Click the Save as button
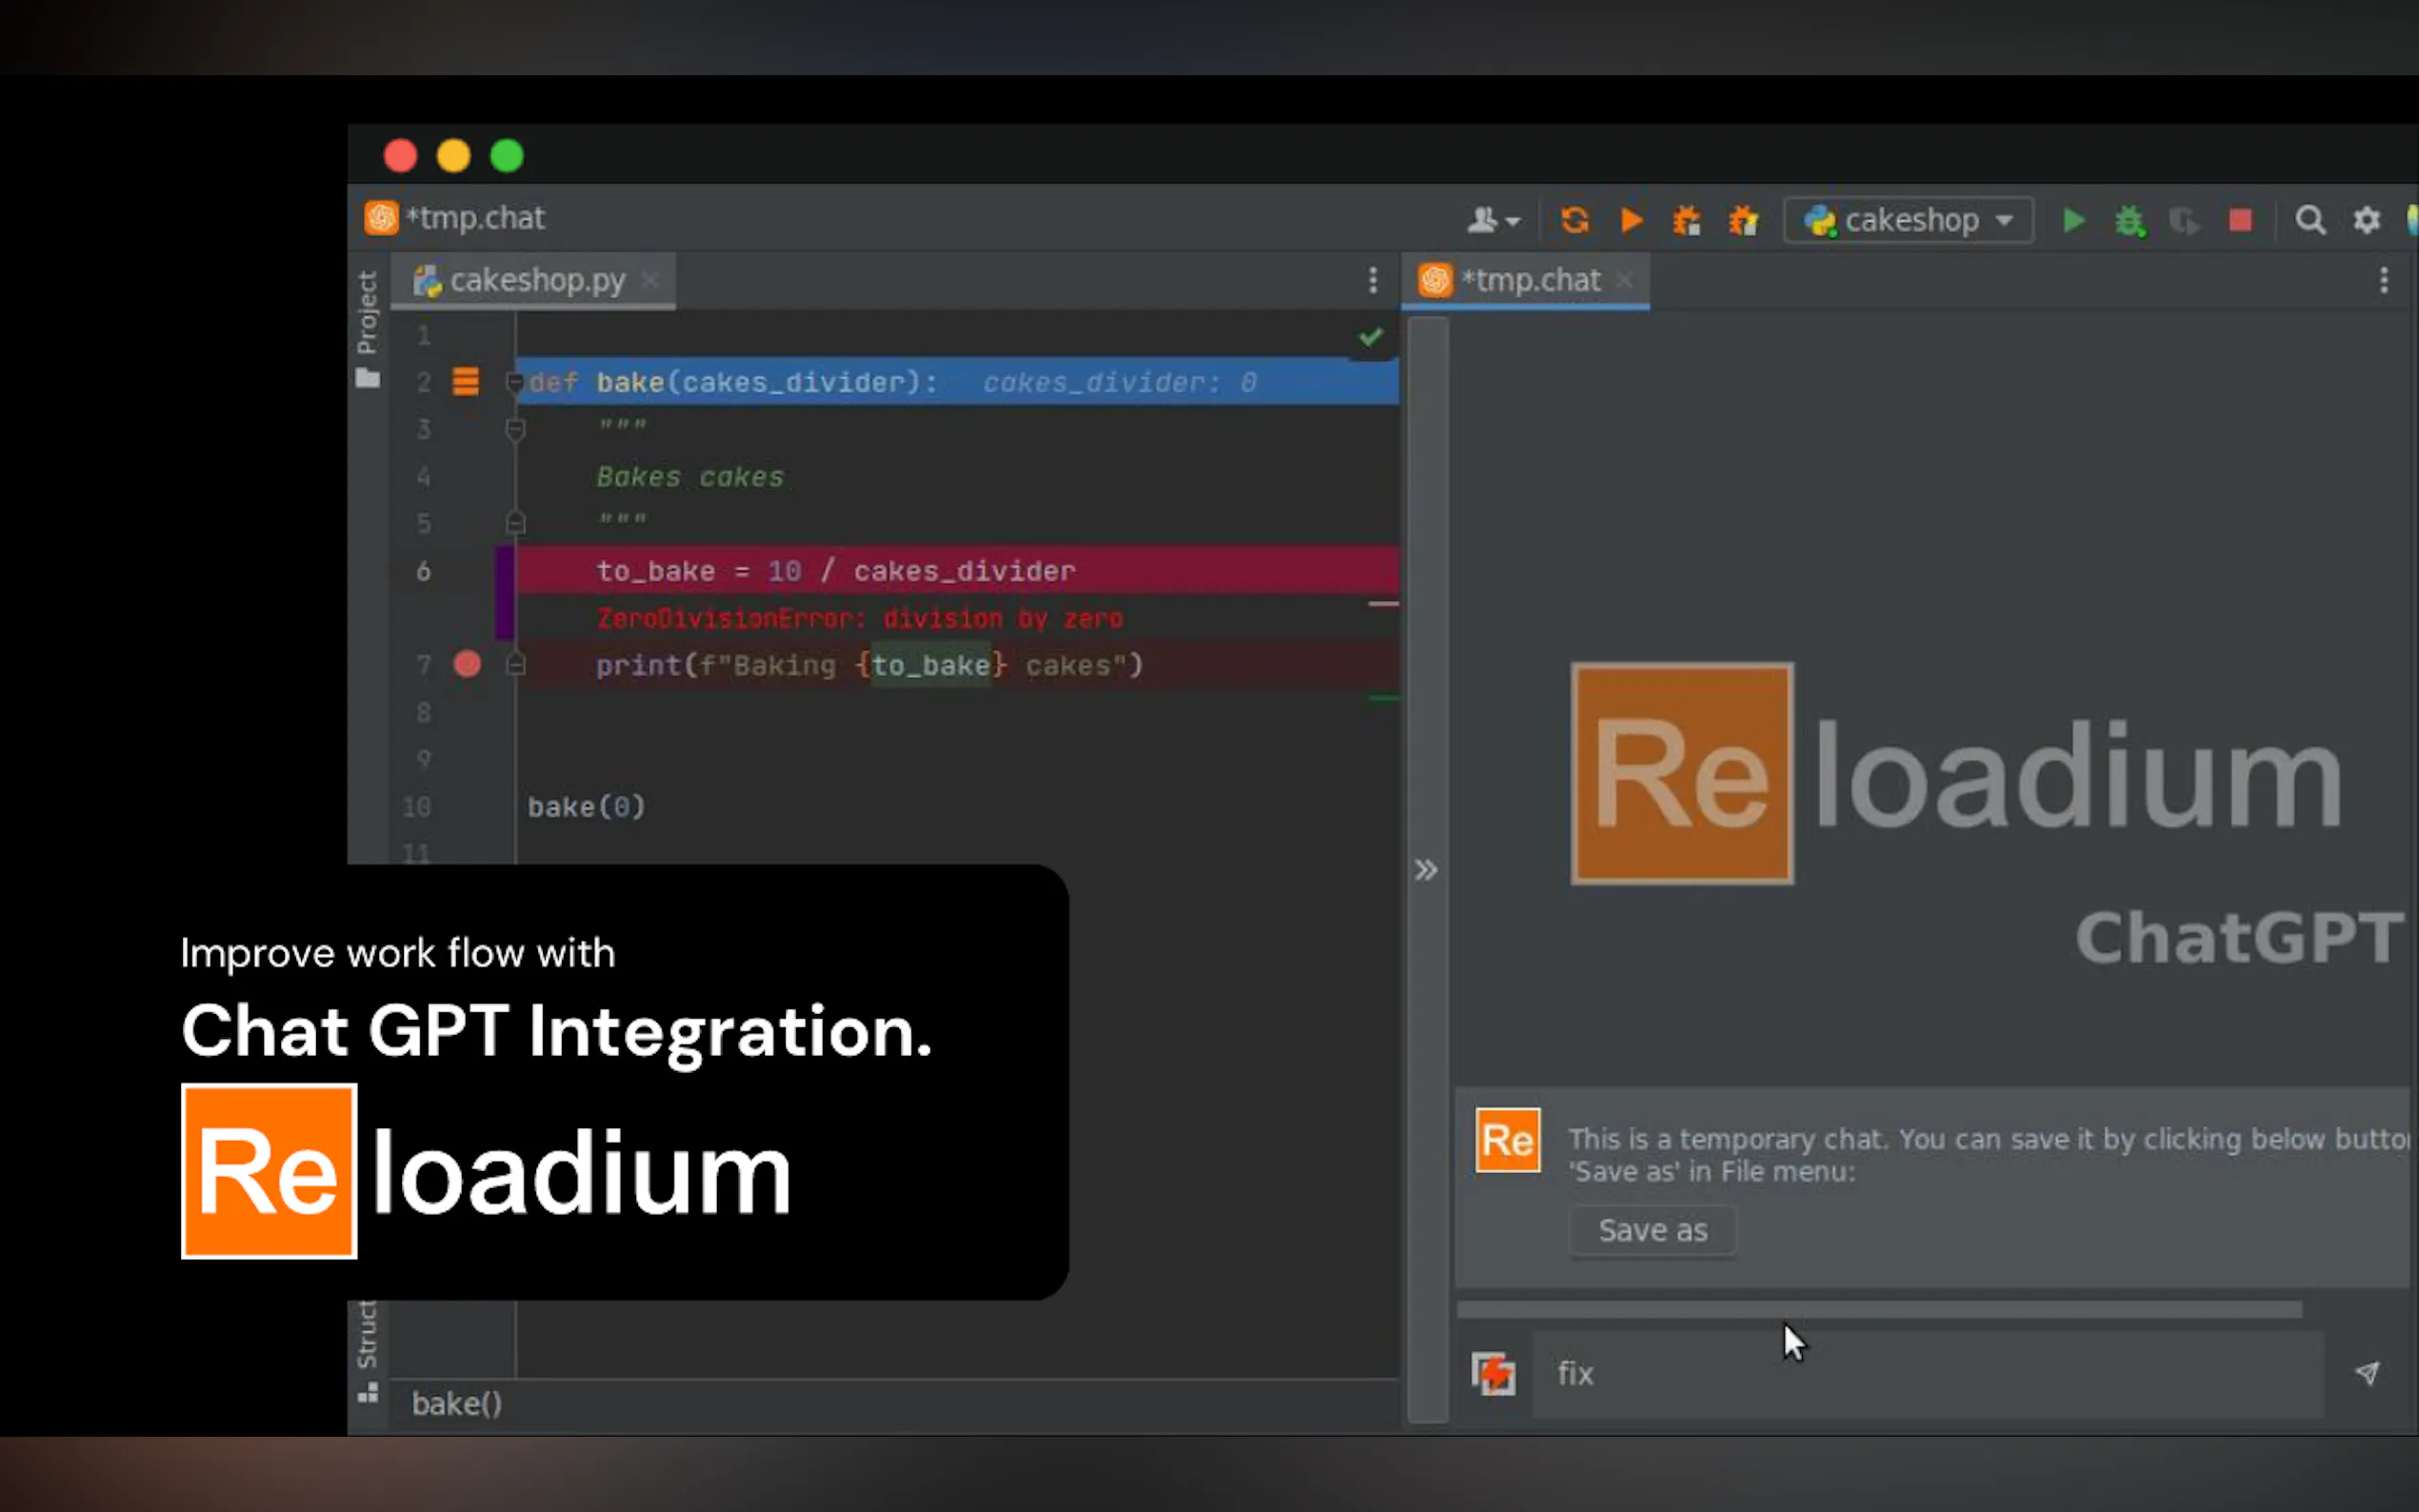The width and height of the screenshot is (2419, 1512). (x=1652, y=1230)
